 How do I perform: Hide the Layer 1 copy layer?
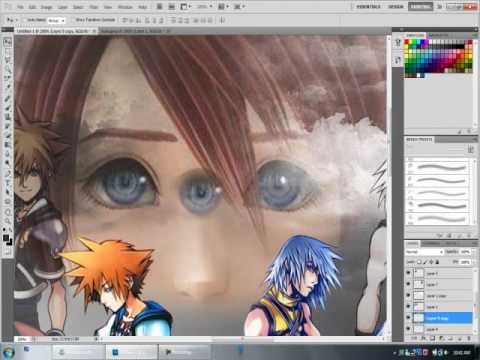click(x=408, y=295)
